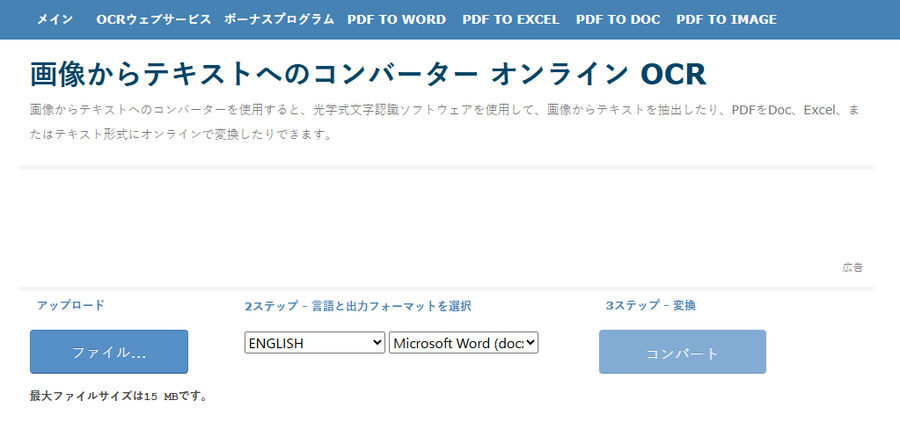This screenshot has width=900, height=437.
Task: Click the 最大ファイルサイズは15 MB note
Action: [118, 396]
